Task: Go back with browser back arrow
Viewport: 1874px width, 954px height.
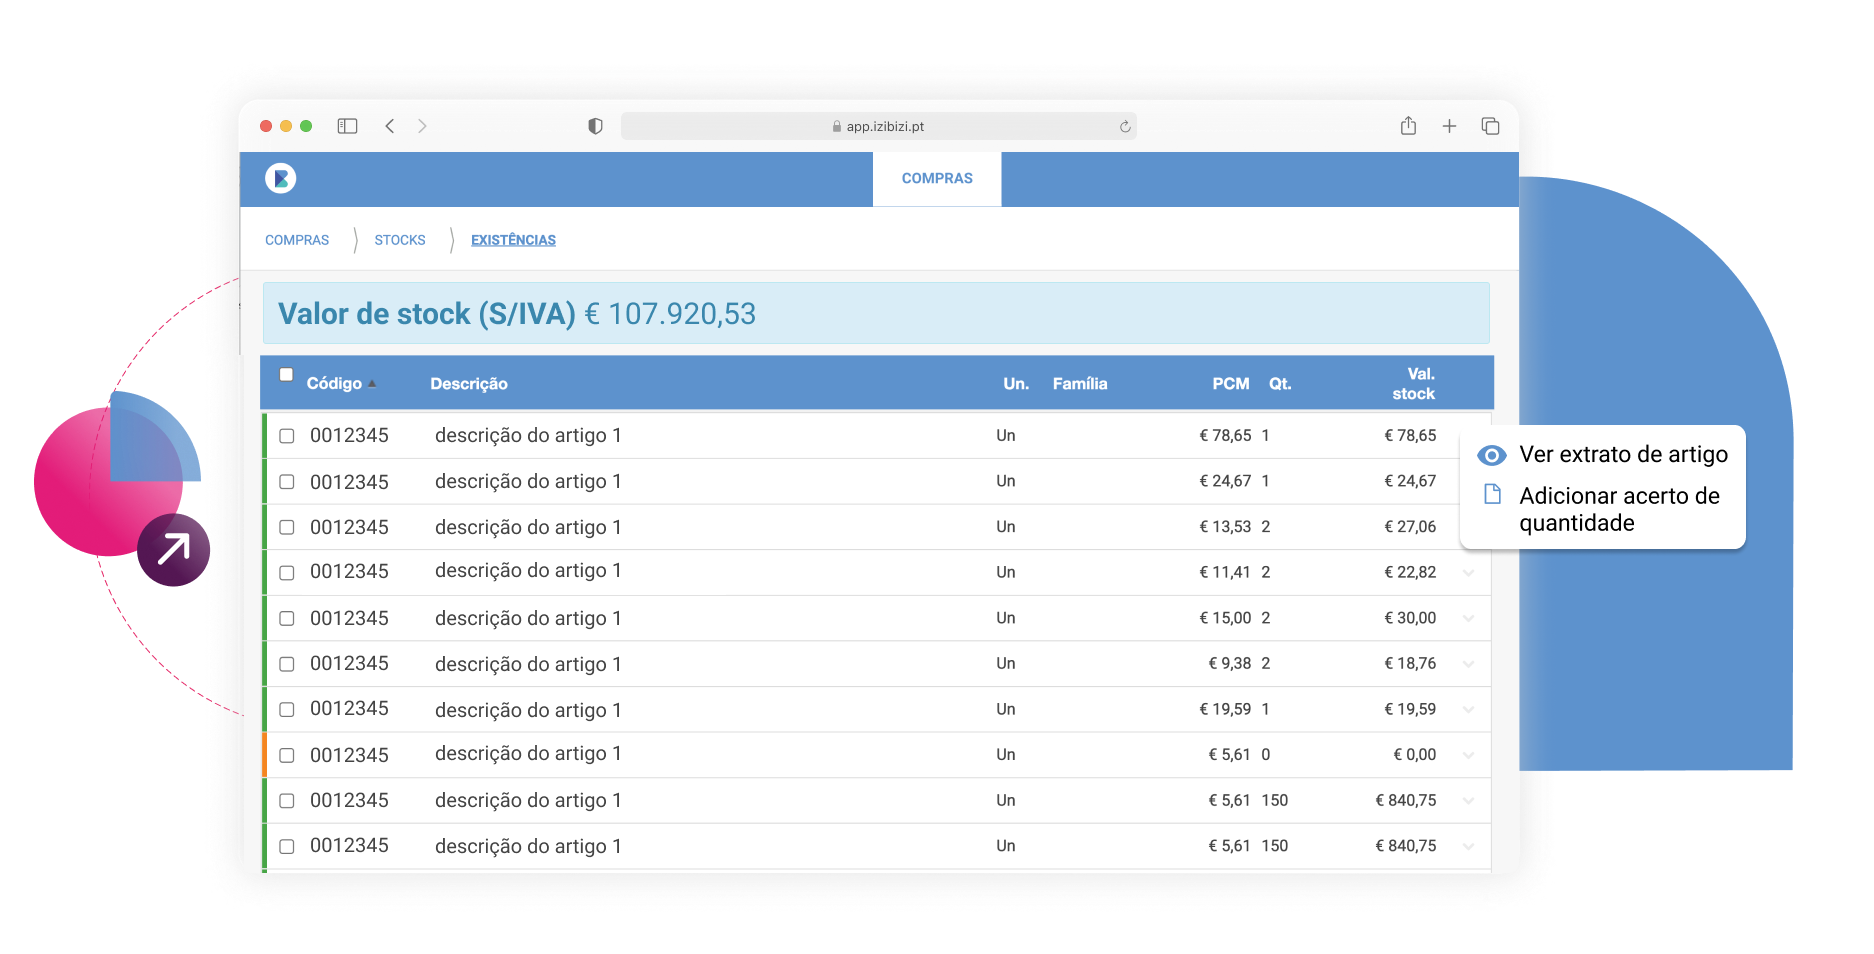Action: click(390, 126)
